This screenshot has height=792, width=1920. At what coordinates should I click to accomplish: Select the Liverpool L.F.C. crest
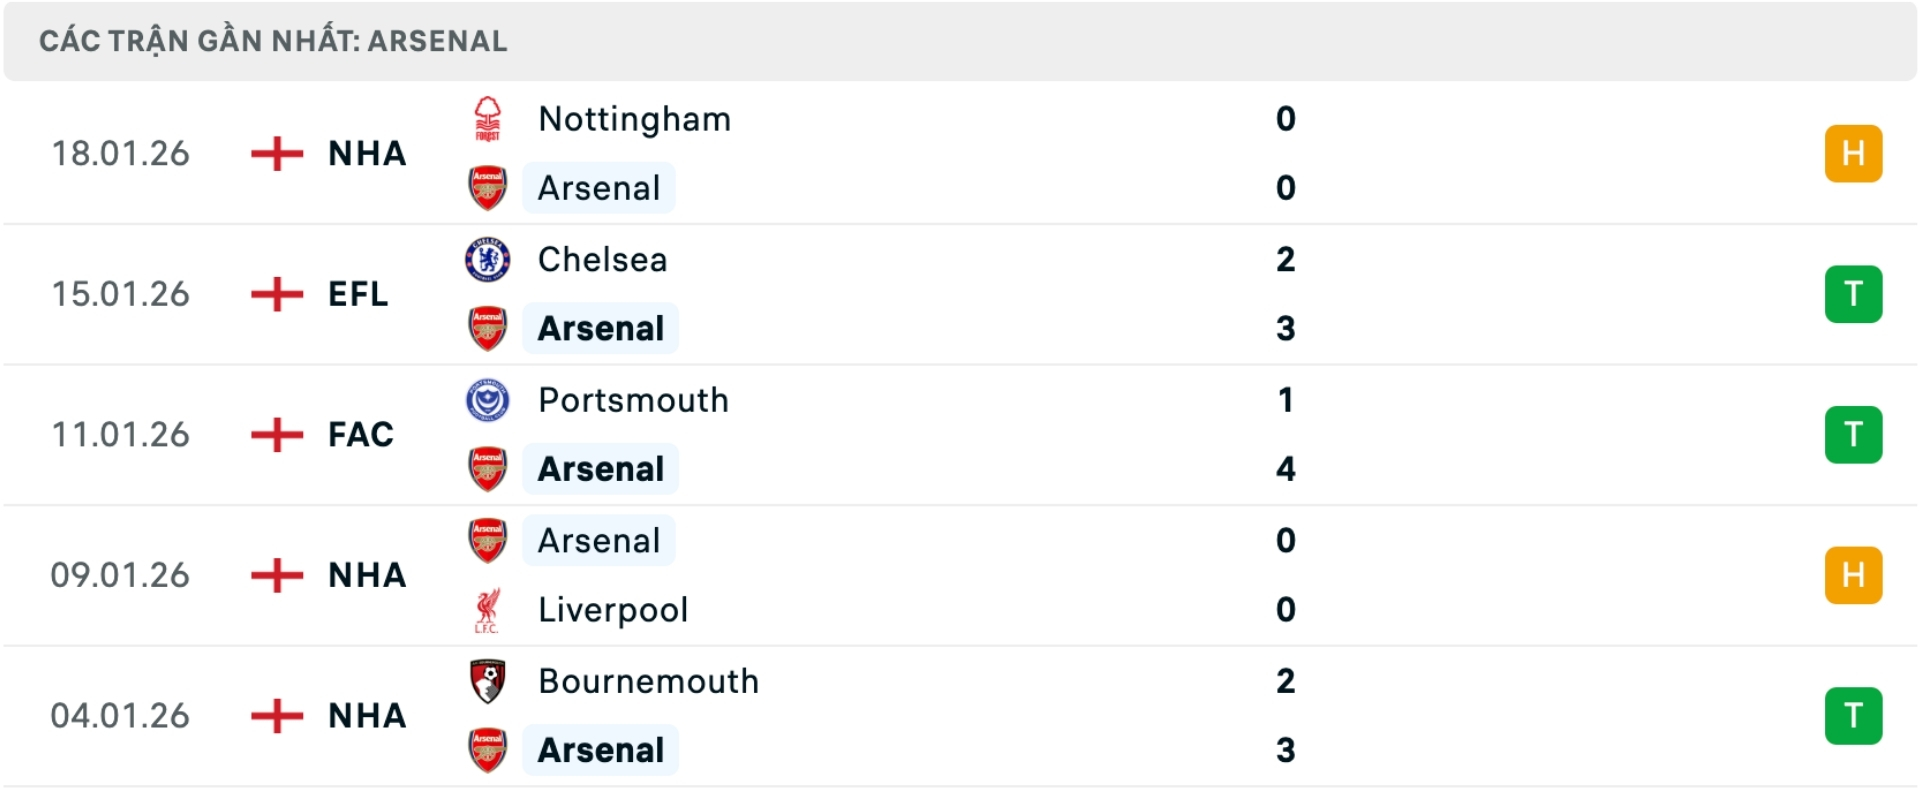pyautogui.click(x=488, y=609)
